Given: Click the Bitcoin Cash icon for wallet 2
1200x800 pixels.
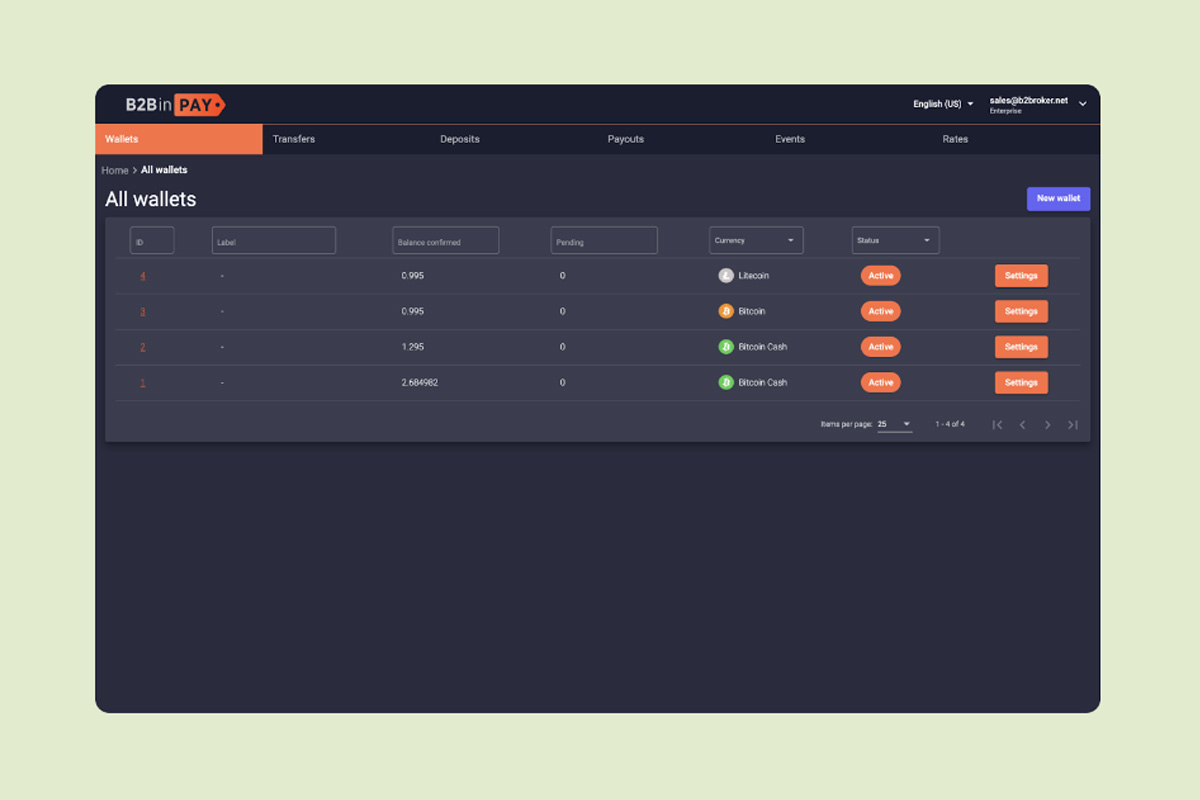Looking at the screenshot, I should pos(726,347).
